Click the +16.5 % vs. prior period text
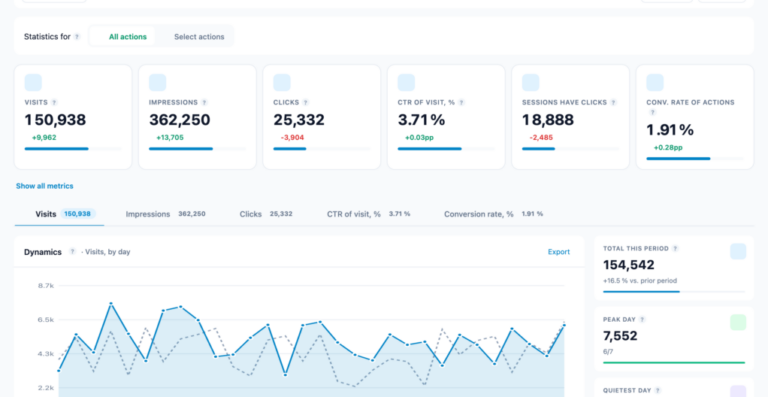768x397 pixels. click(x=640, y=281)
